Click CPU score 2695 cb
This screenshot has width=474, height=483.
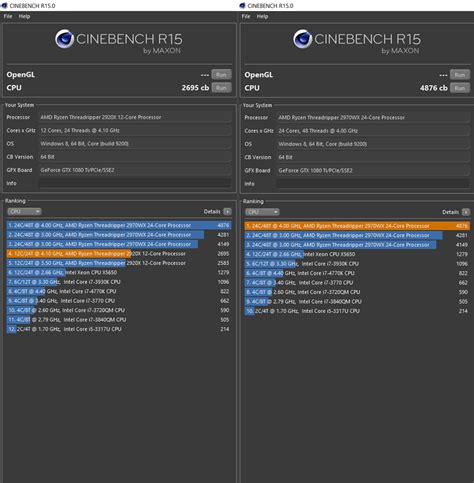pos(195,88)
